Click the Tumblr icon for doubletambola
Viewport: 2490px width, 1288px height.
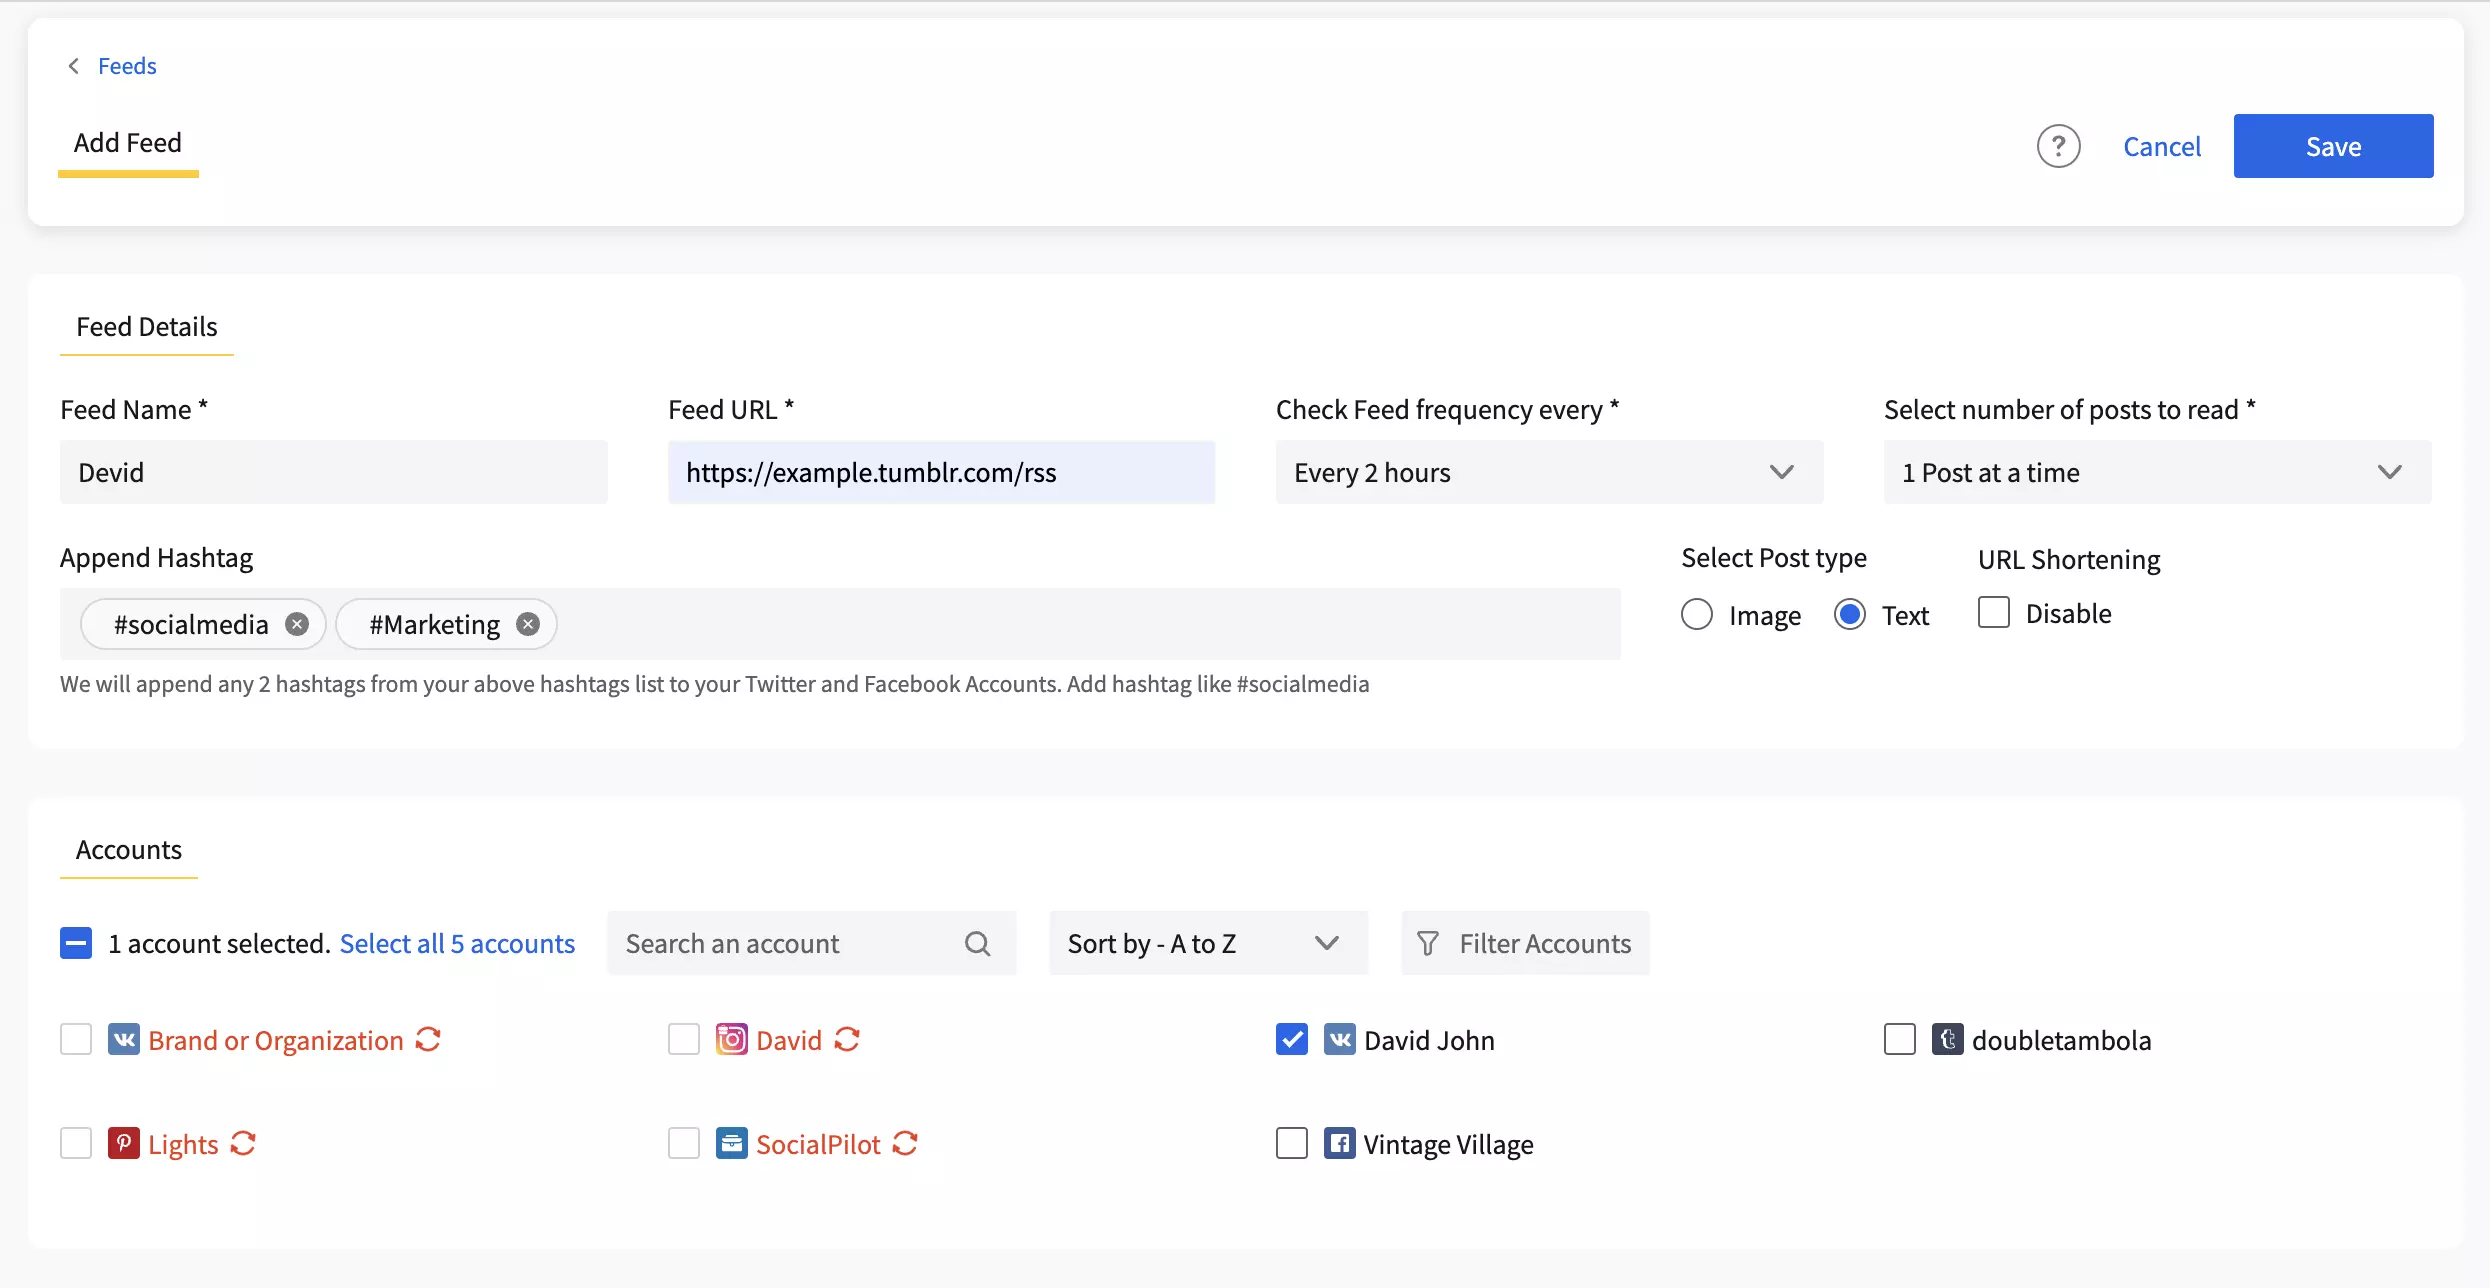(x=1948, y=1039)
